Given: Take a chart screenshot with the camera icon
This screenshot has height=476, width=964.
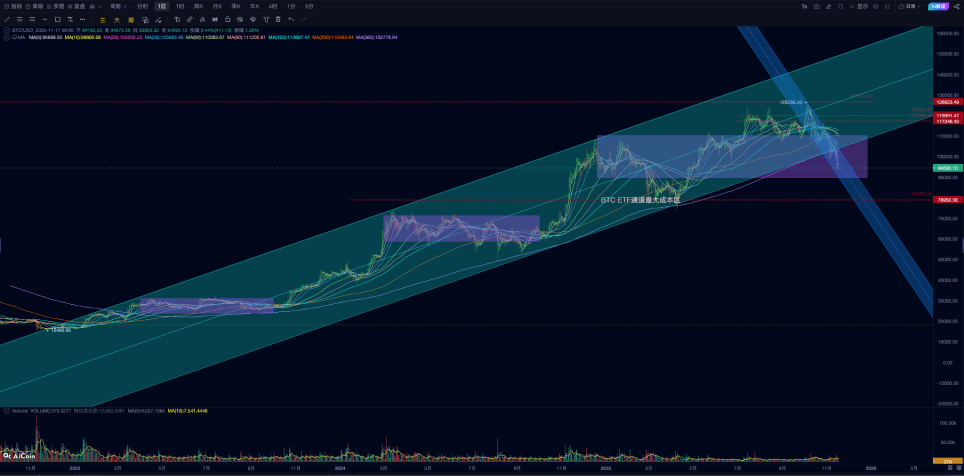Looking at the screenshot, I should pyautogui.click(x=816, y=6).
